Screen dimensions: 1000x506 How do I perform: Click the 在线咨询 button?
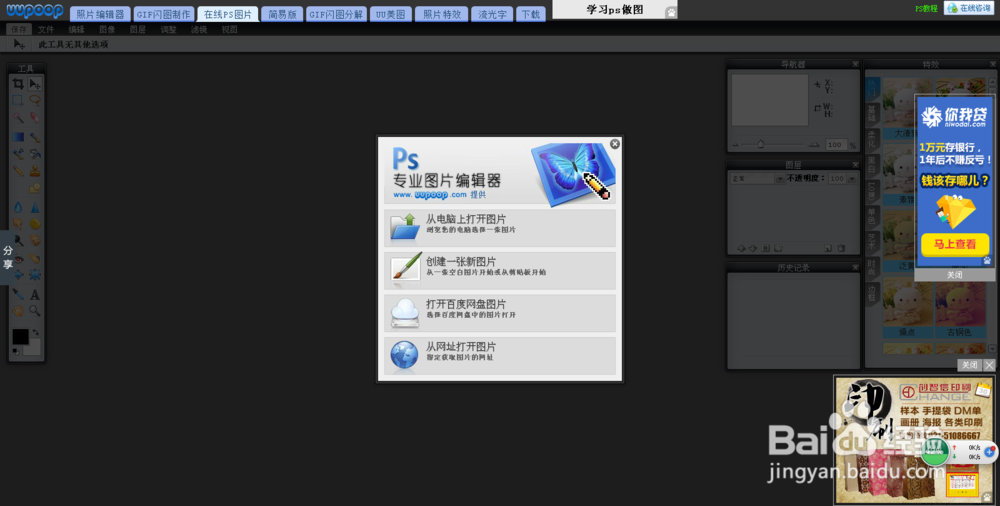[968, 8]
